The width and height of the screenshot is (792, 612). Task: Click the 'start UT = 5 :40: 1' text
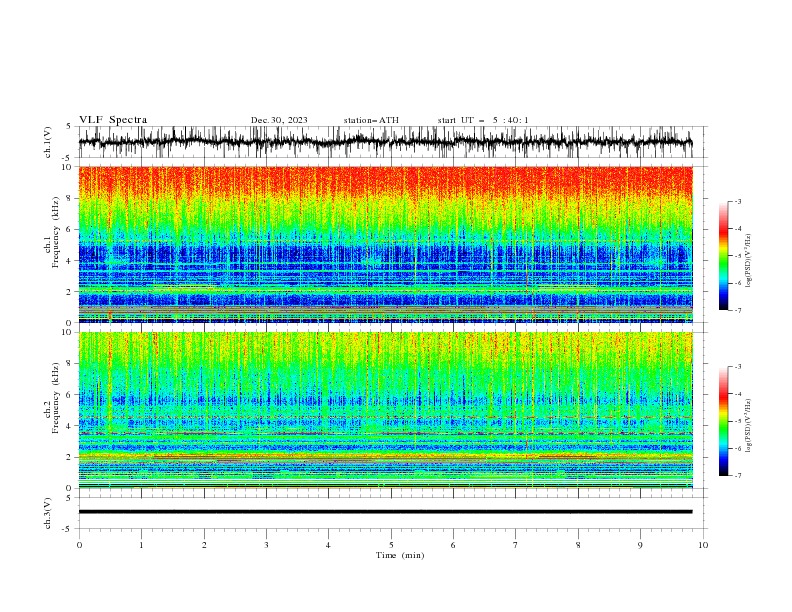tap(483, 120)
